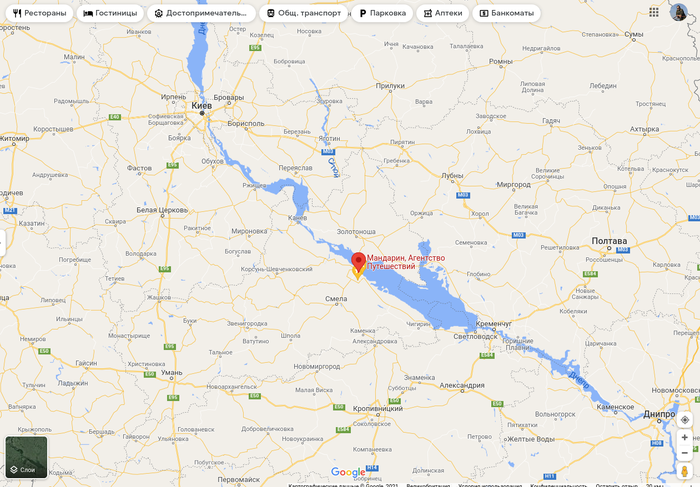Show Аптеки places on the map
The height and width of the screenshot is (487, 700).
click(x=443, y=13)
